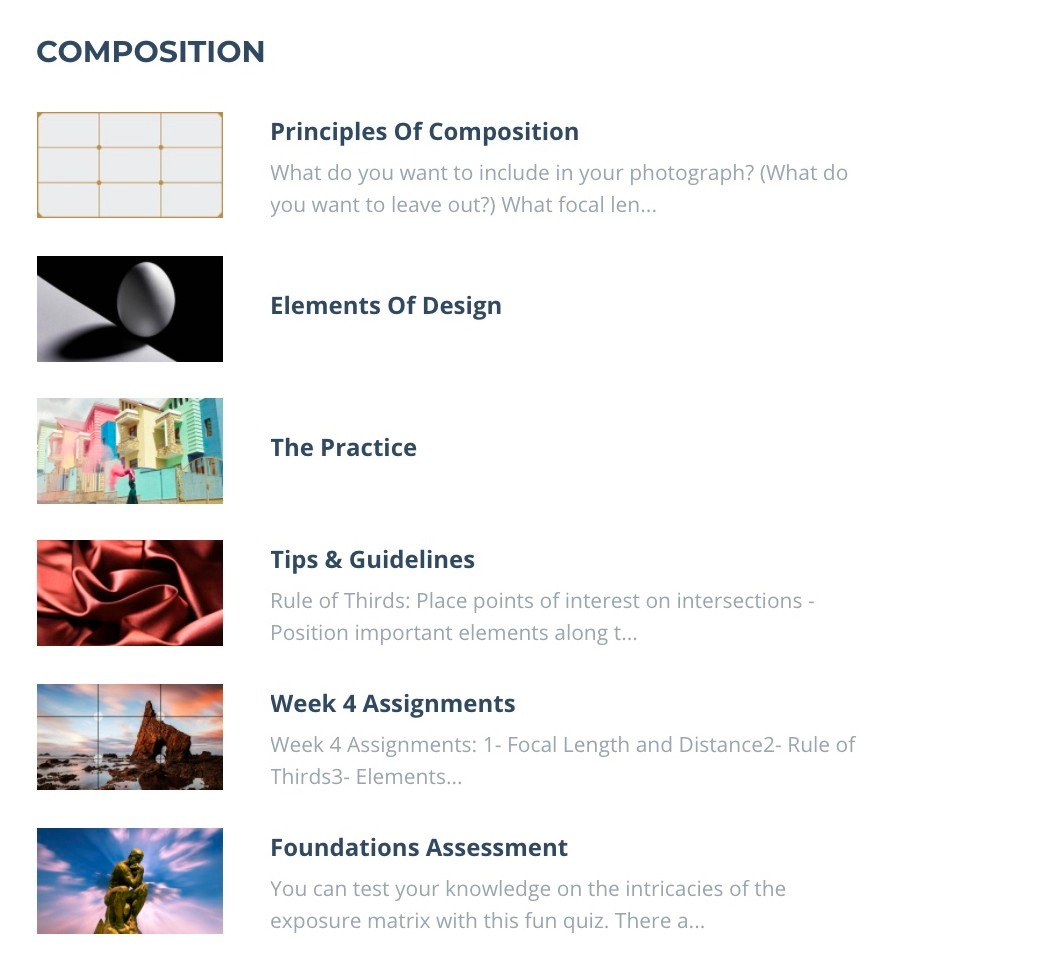Screen dimensions: 1053x972
Task: Click the 'Thirds3- Elements...' truncated text line
Action: tap(366, 777)
